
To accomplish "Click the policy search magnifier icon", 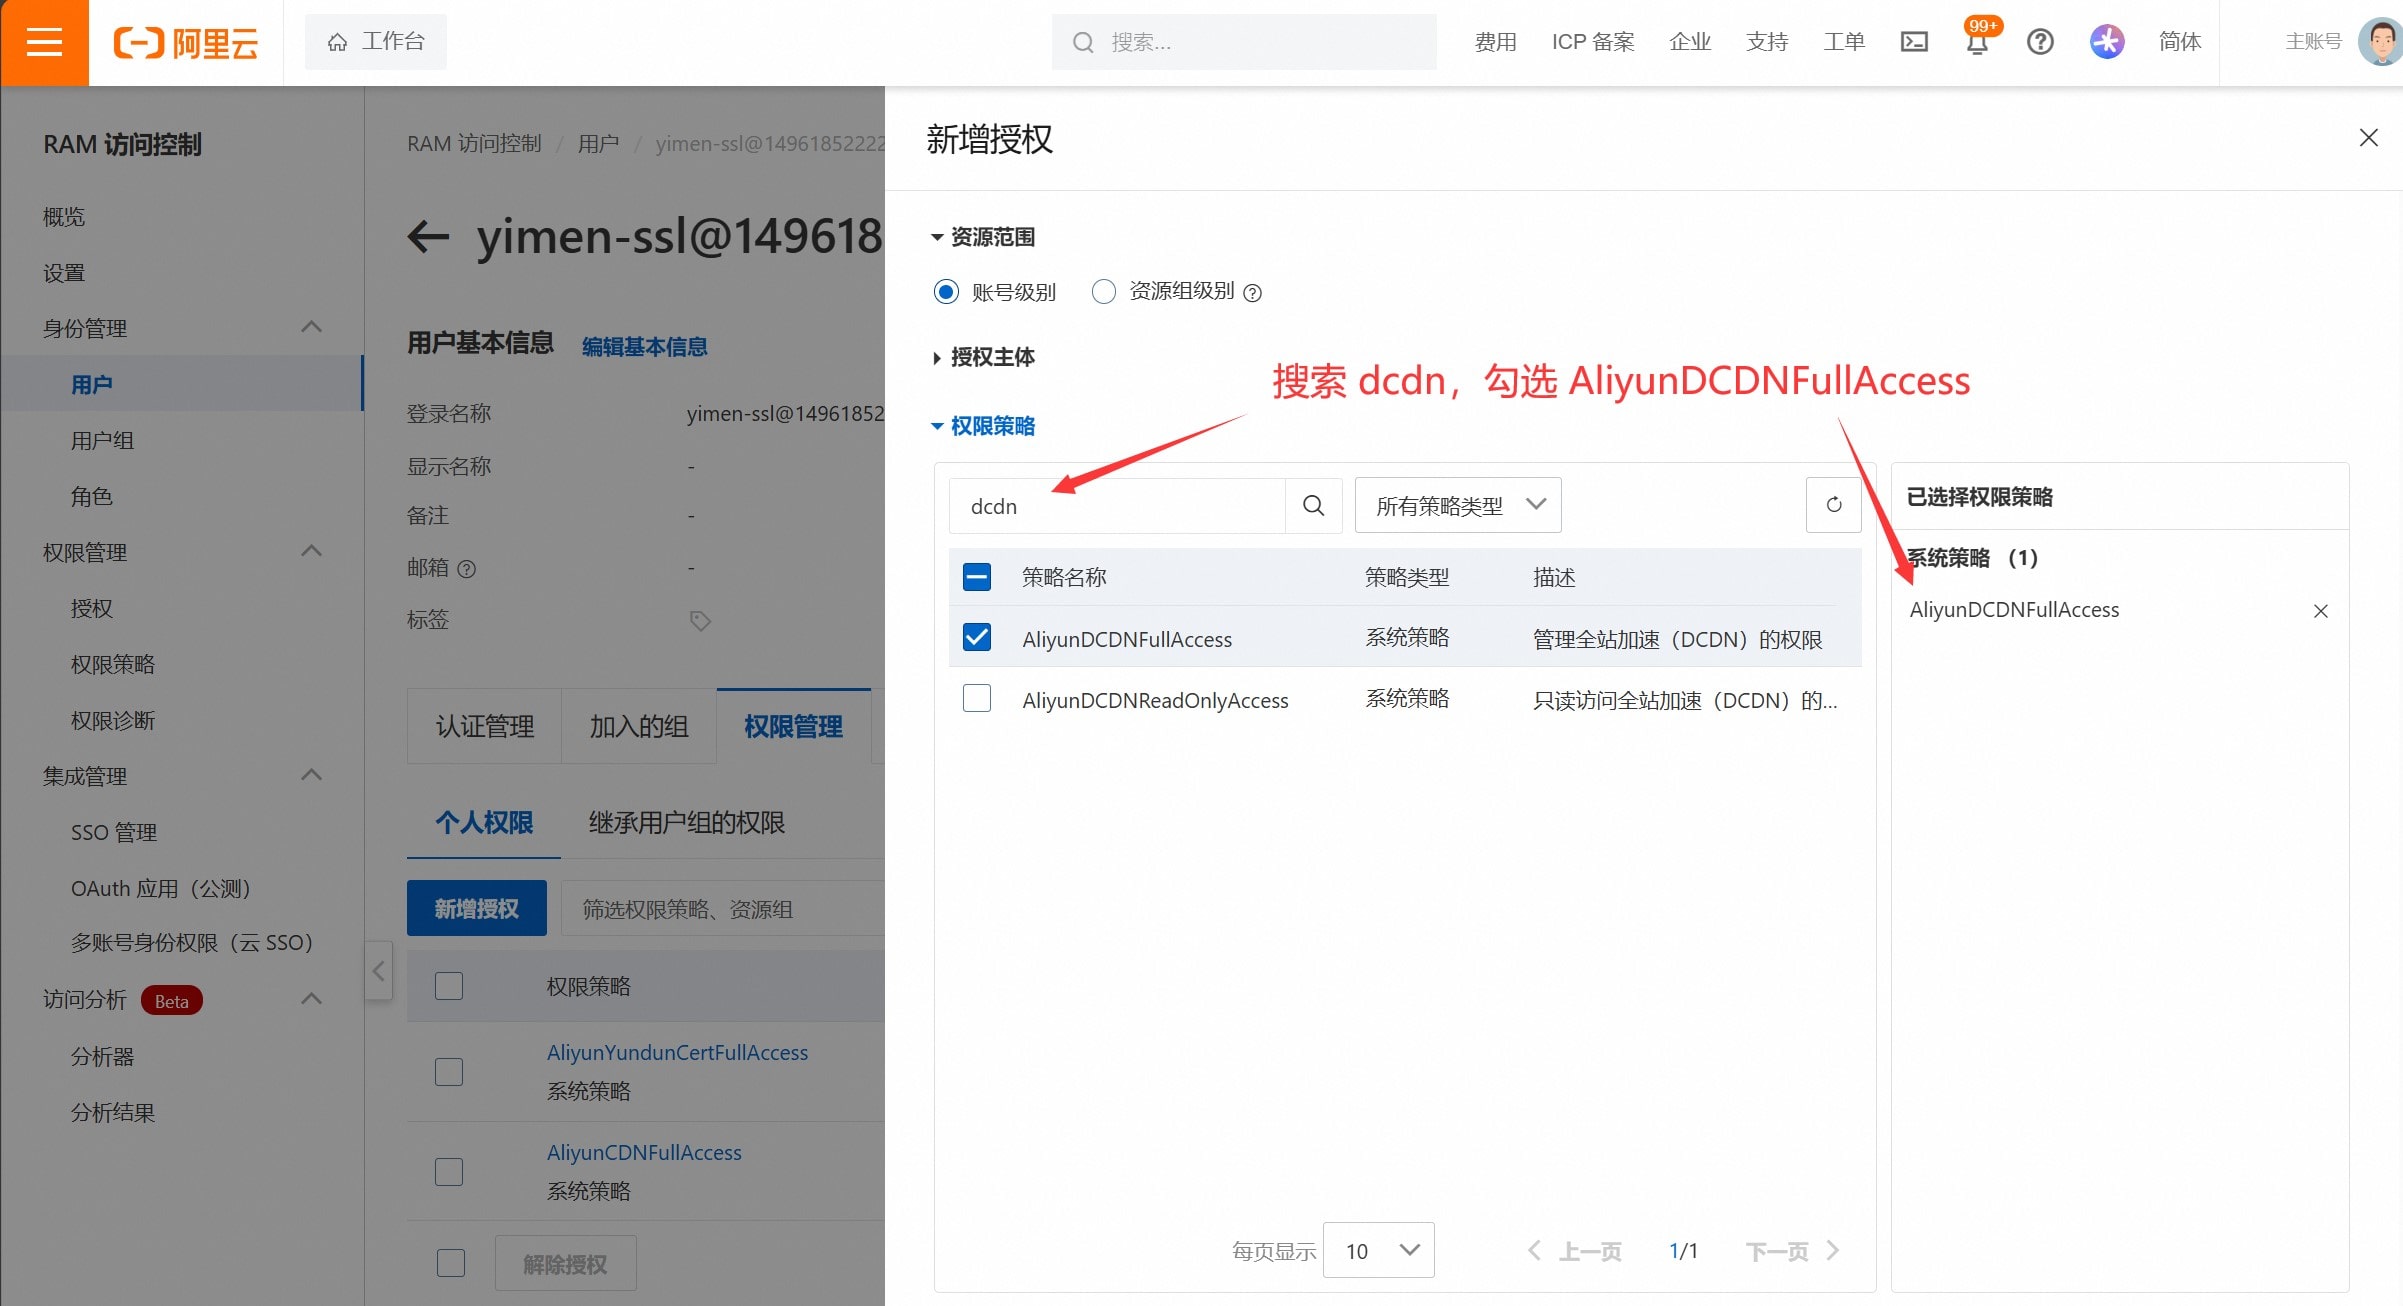I will click(x=1313, y=506).
